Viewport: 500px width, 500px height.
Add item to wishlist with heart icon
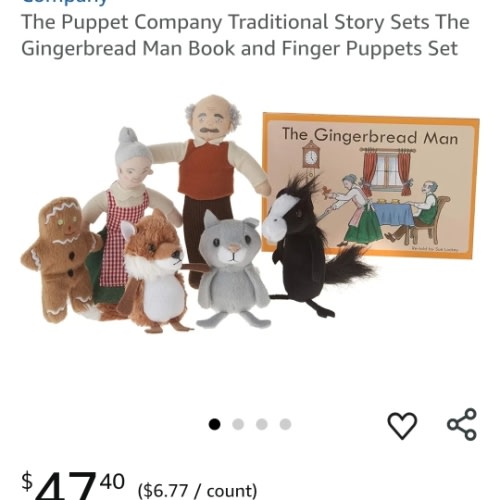coord(402,425)
